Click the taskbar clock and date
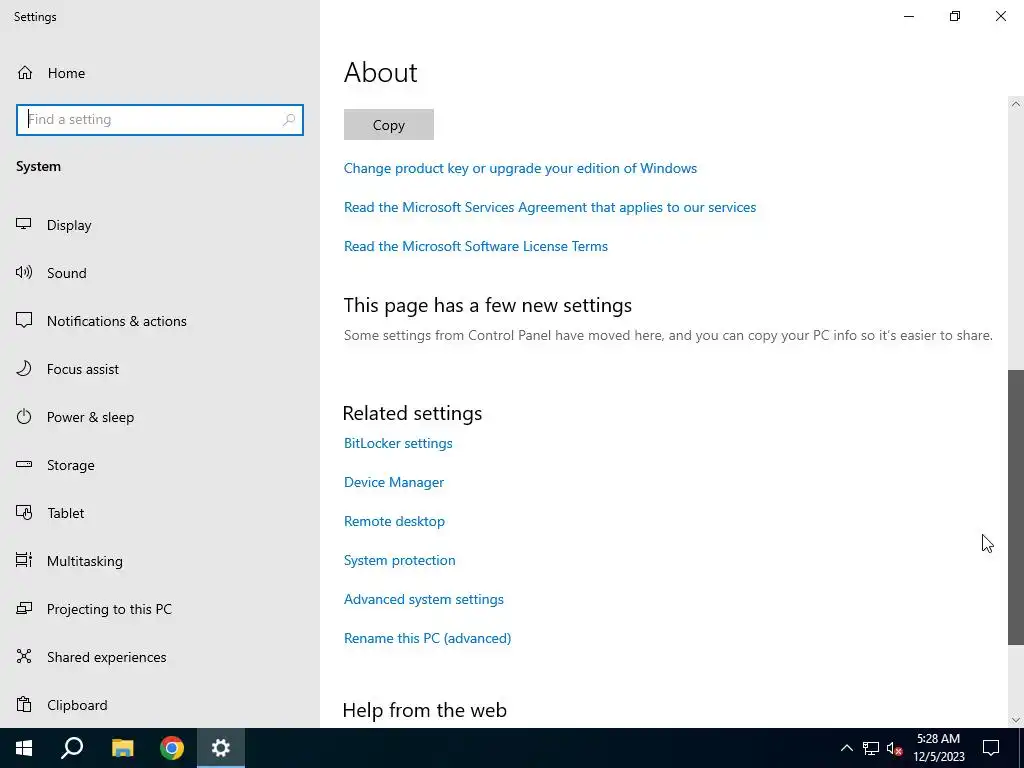1024x768 pixels. click(938, 748)
